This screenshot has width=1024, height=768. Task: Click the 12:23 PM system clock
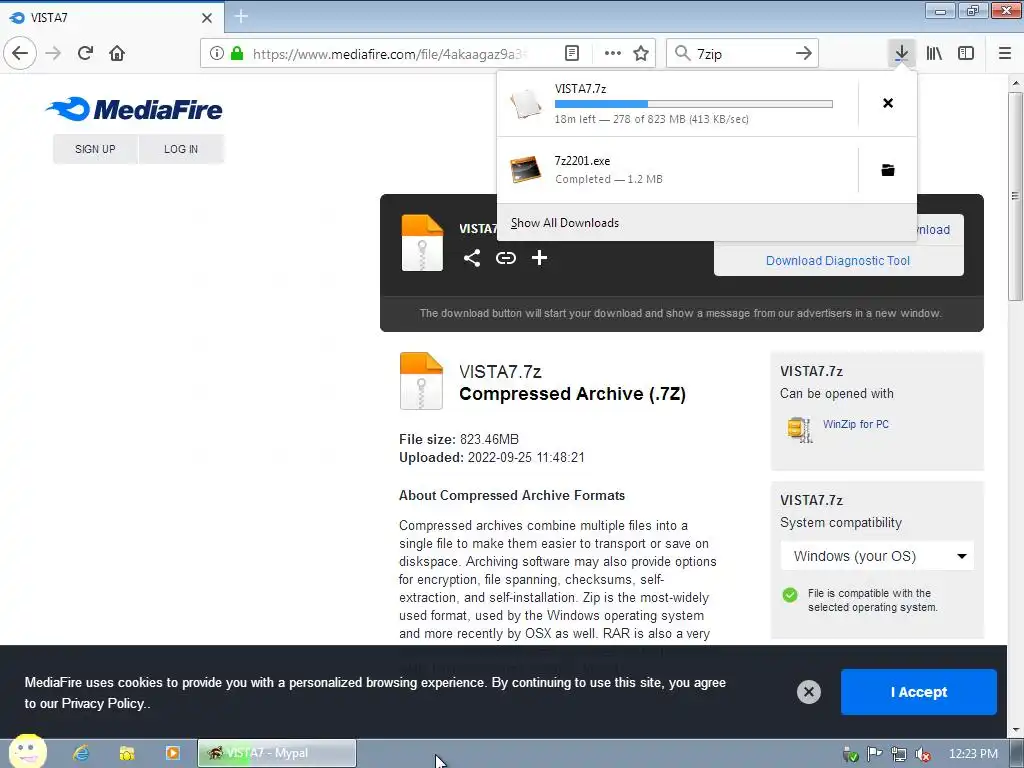coord(973,754)
